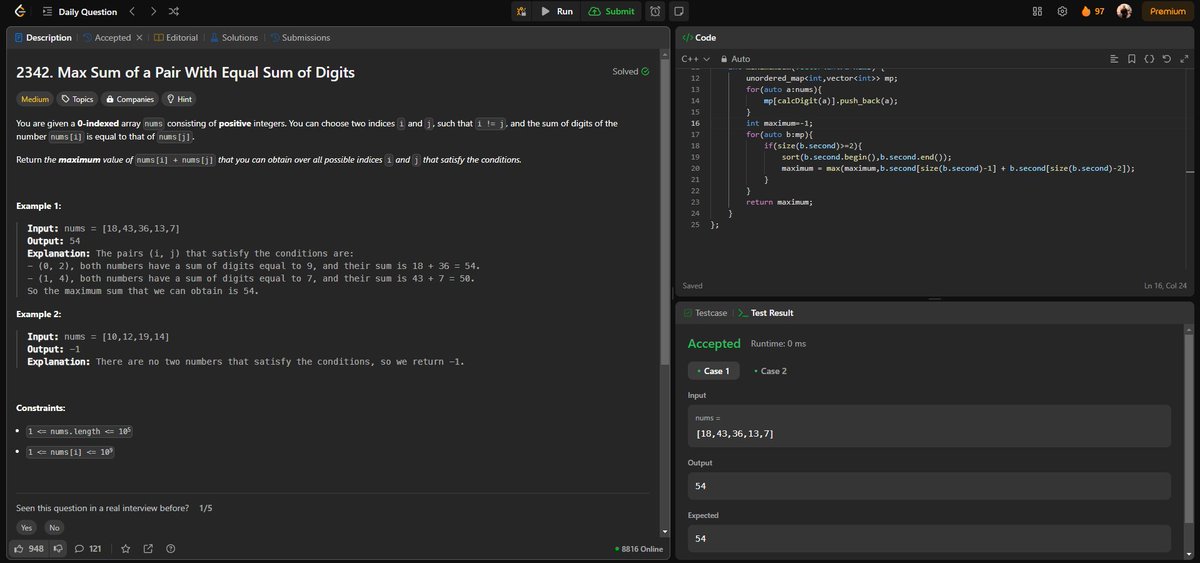Image resolution: width=1200 pixels, height=563 pixels.
Task: Expand the Companies tag
Action: [130, 99]
